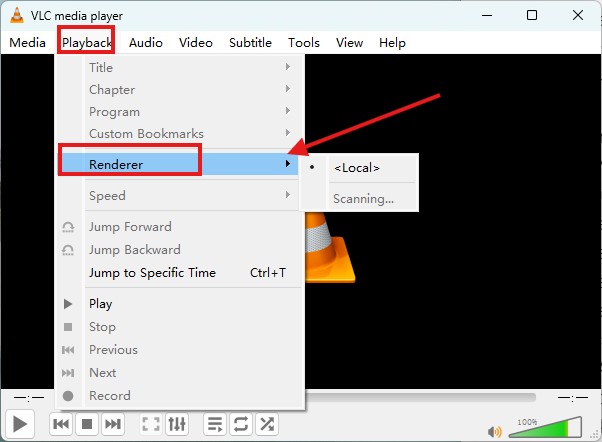This screenshot has height=442, width=602.
Task: Click the Chapter menu entry
Action: [179, 90]
